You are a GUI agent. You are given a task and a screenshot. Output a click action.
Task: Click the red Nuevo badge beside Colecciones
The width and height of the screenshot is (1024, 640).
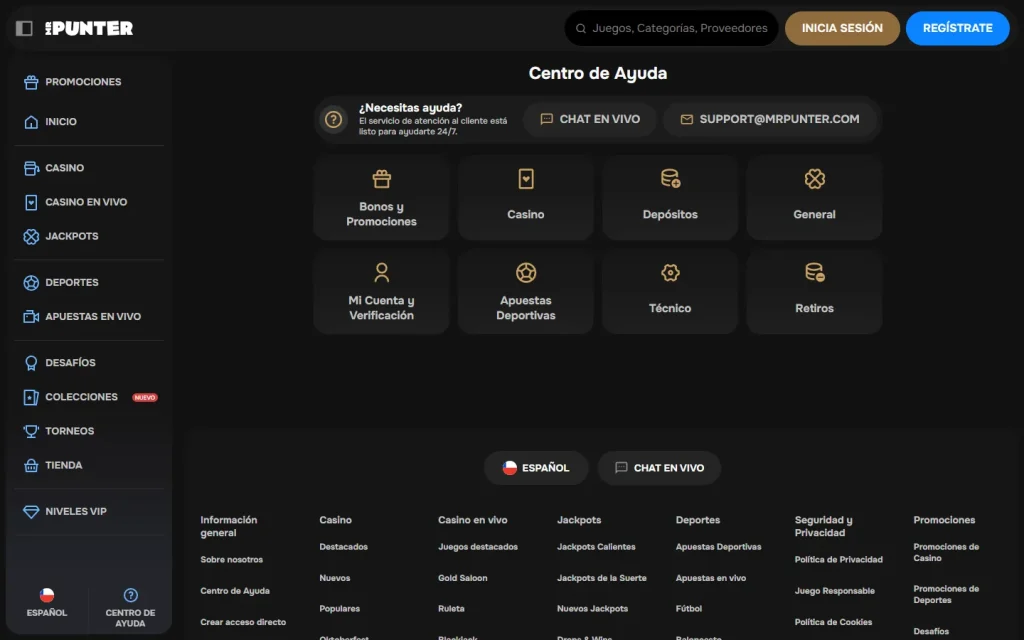click(145, 398)
